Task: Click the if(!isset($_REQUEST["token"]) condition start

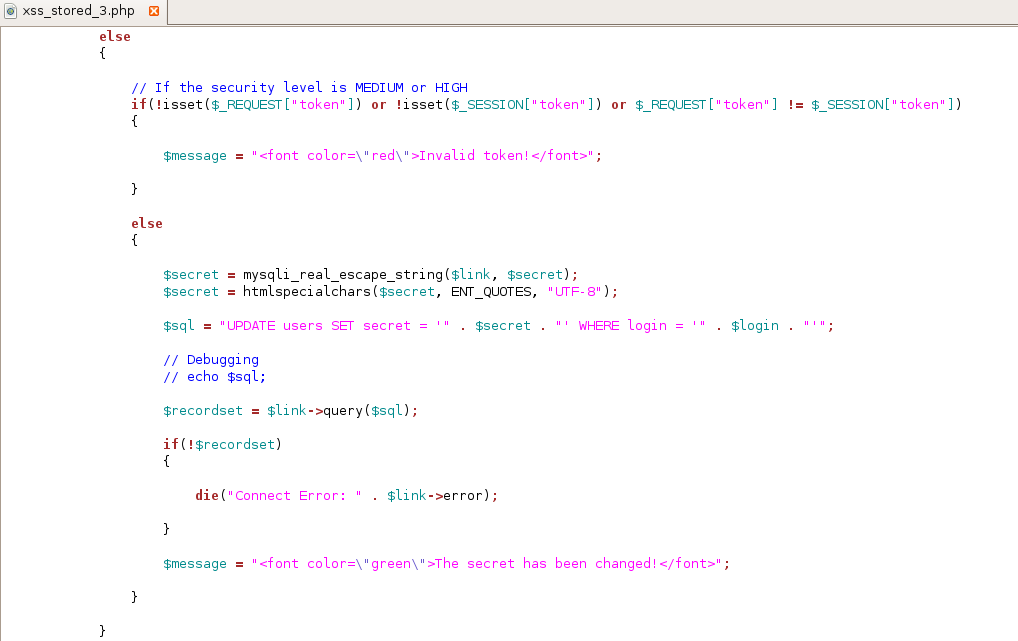Action: [246, 105]
